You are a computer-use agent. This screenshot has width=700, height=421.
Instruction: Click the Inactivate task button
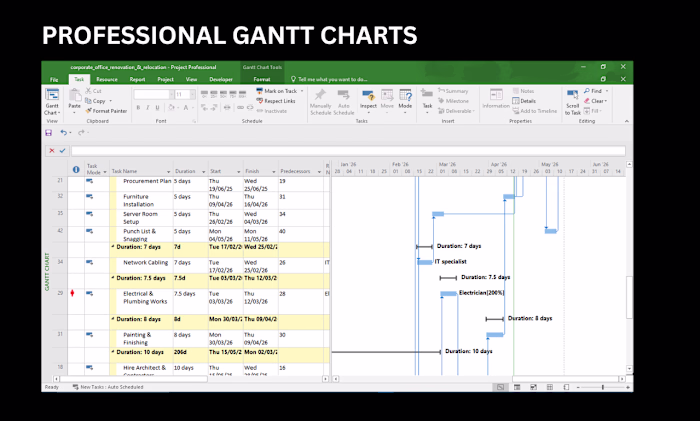point(272,111)
